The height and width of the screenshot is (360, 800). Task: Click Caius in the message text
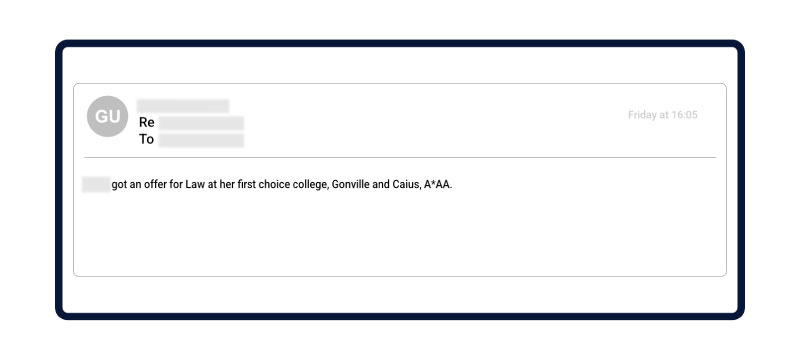pyautogui.click(x=406, y=185)
